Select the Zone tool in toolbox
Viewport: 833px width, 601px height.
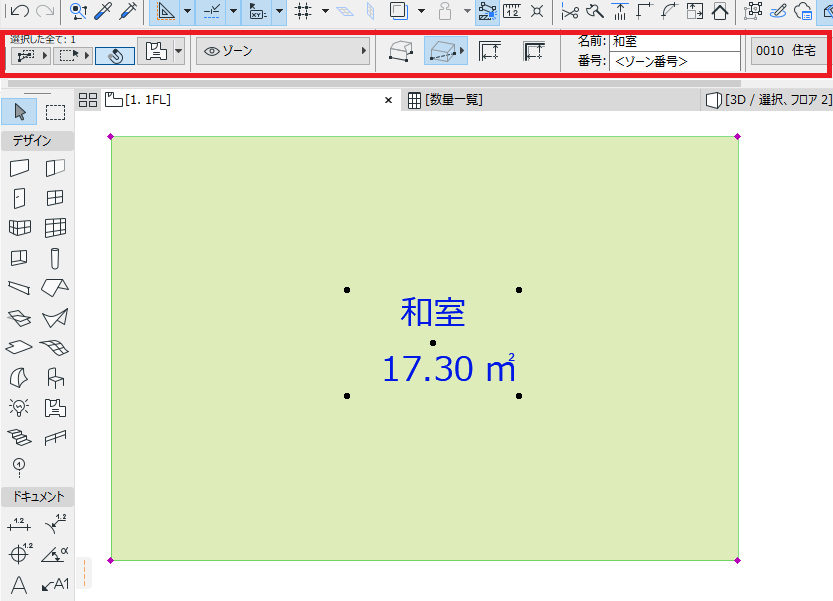[x=55, y=408]
